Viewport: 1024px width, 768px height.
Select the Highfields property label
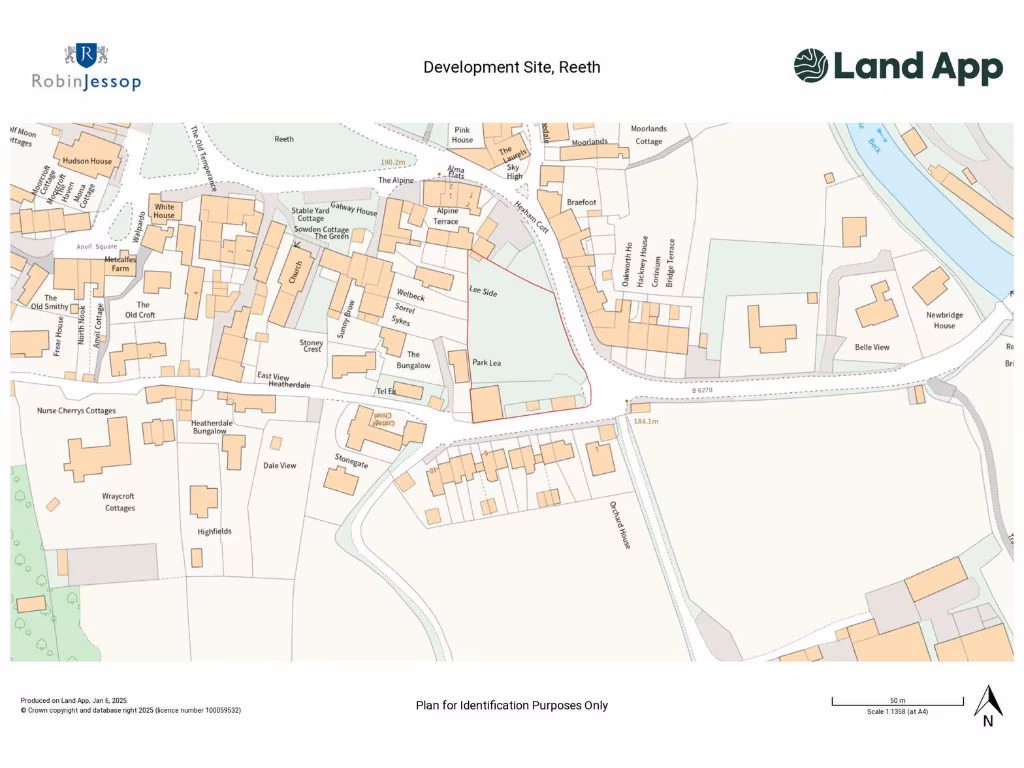tap(214, 531)
